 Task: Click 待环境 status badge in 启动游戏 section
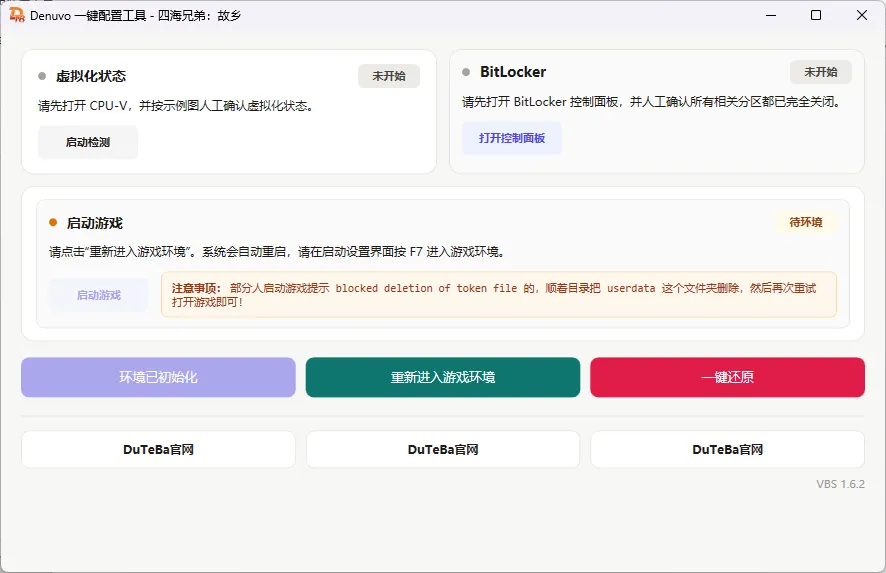click(x=806, y=222)
